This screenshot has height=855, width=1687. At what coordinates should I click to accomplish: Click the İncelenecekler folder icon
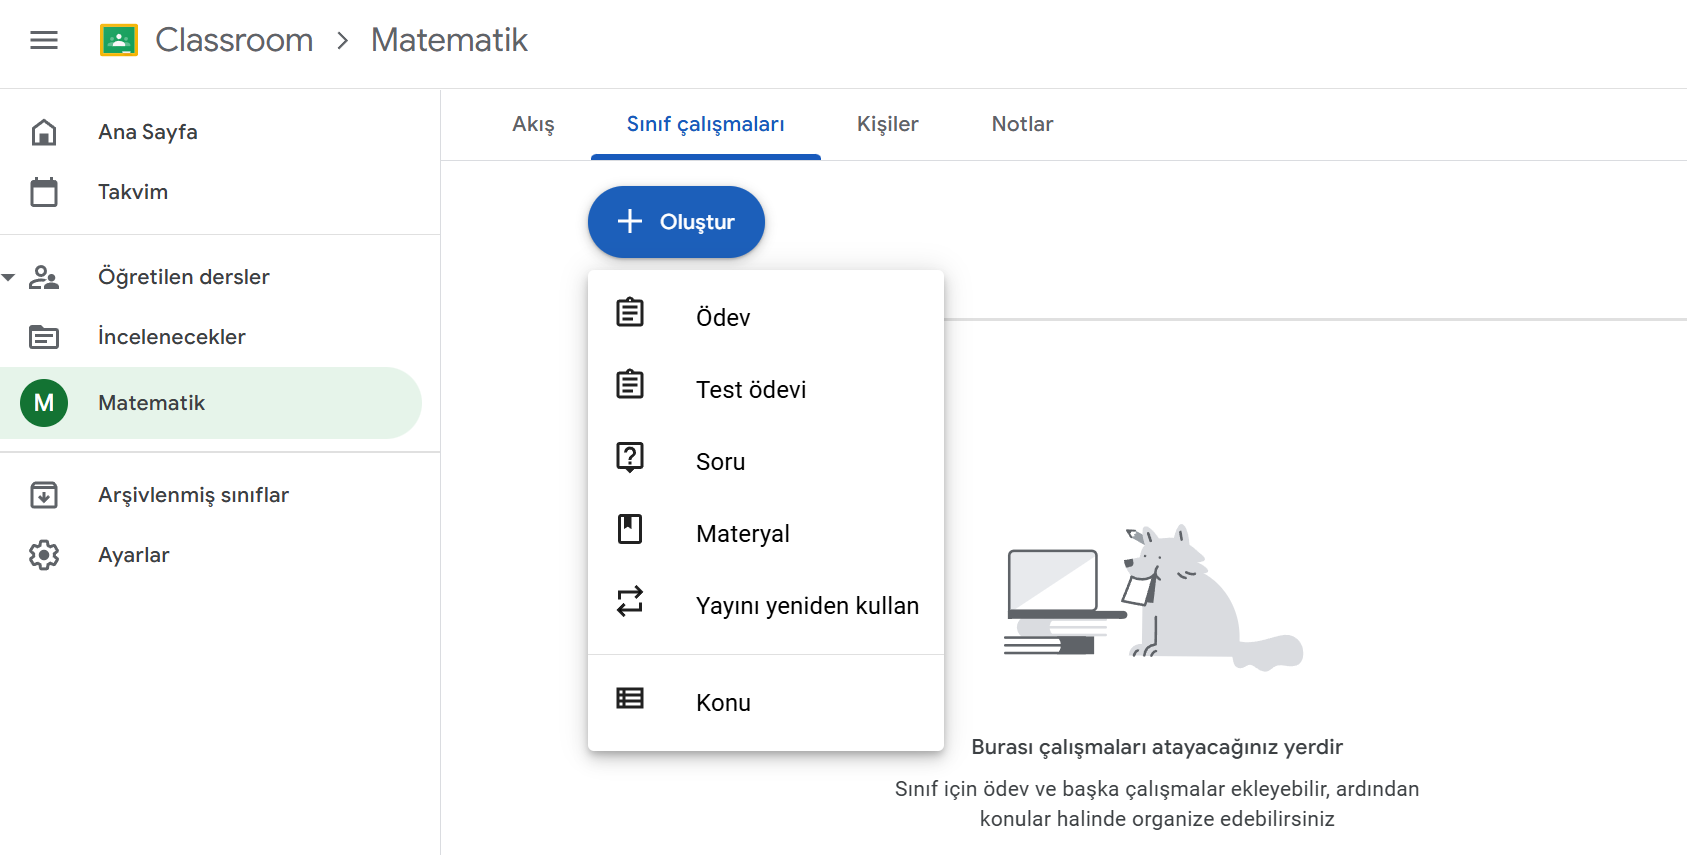coord(44,337)
